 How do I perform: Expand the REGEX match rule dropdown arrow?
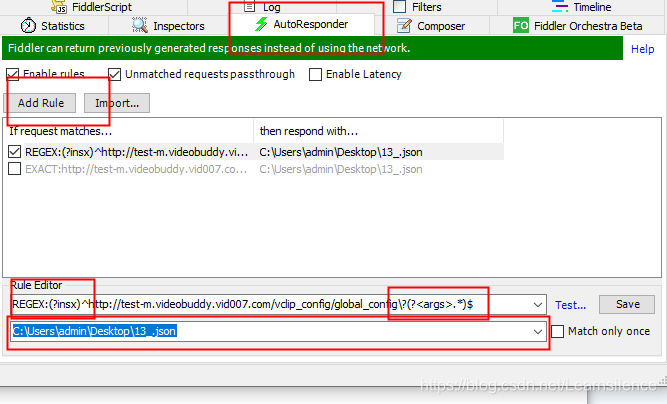coord(538,305)
